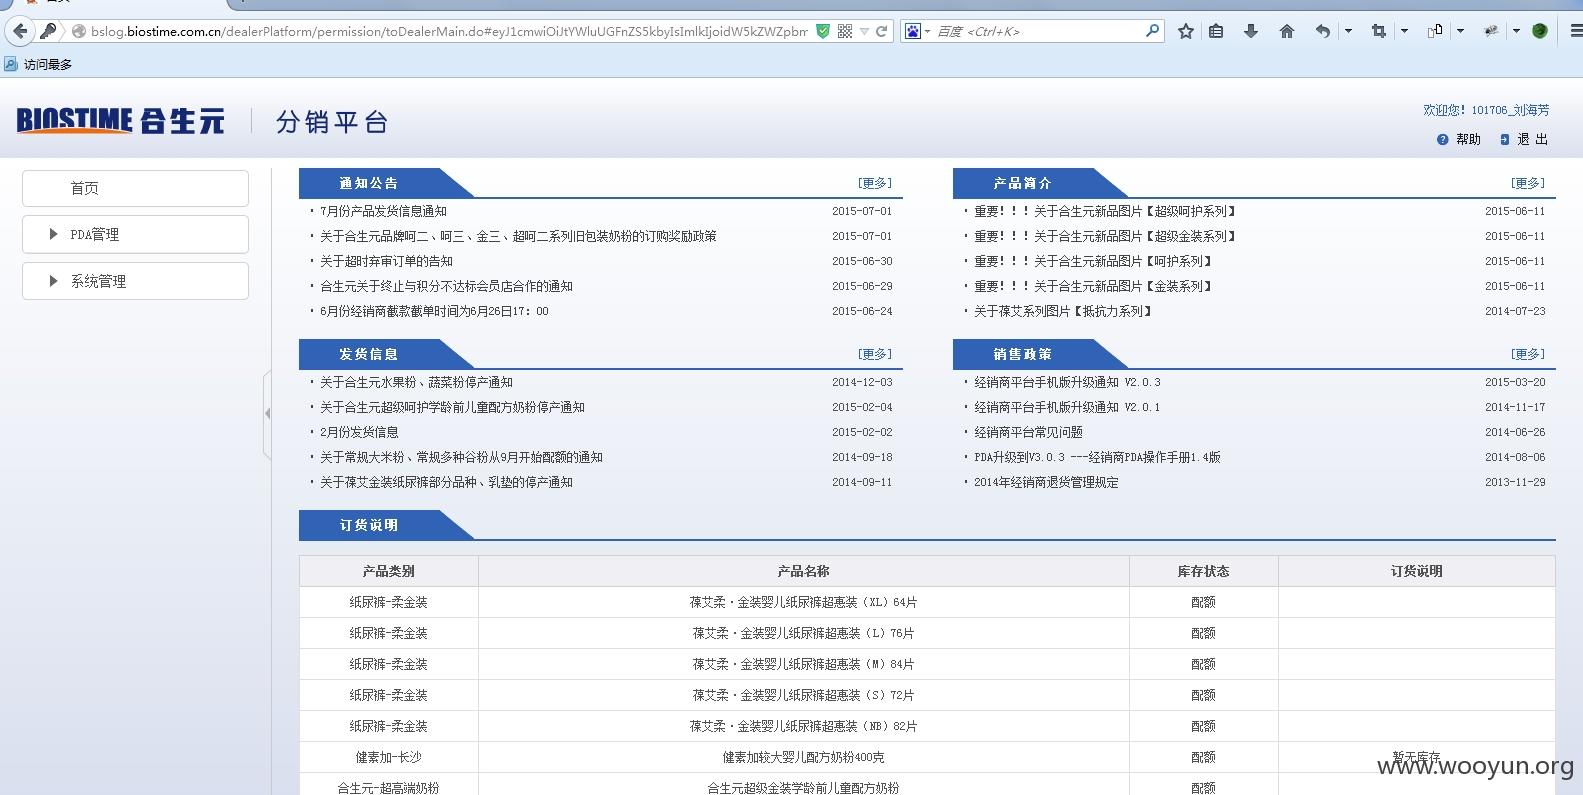
Task: Click date 2015-06-29 in 通知公告 list
Action: pos(862,286)
